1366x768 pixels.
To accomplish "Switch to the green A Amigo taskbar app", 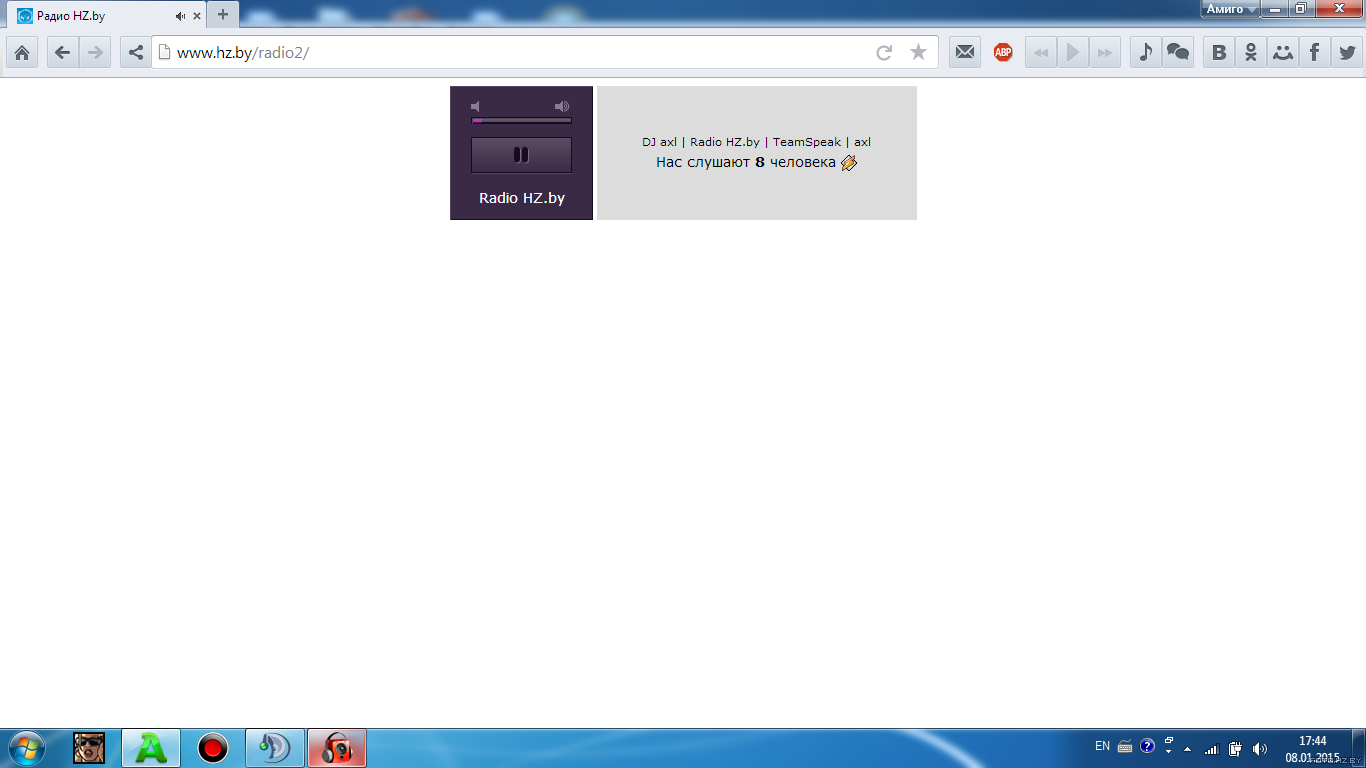I will (151, 748).
